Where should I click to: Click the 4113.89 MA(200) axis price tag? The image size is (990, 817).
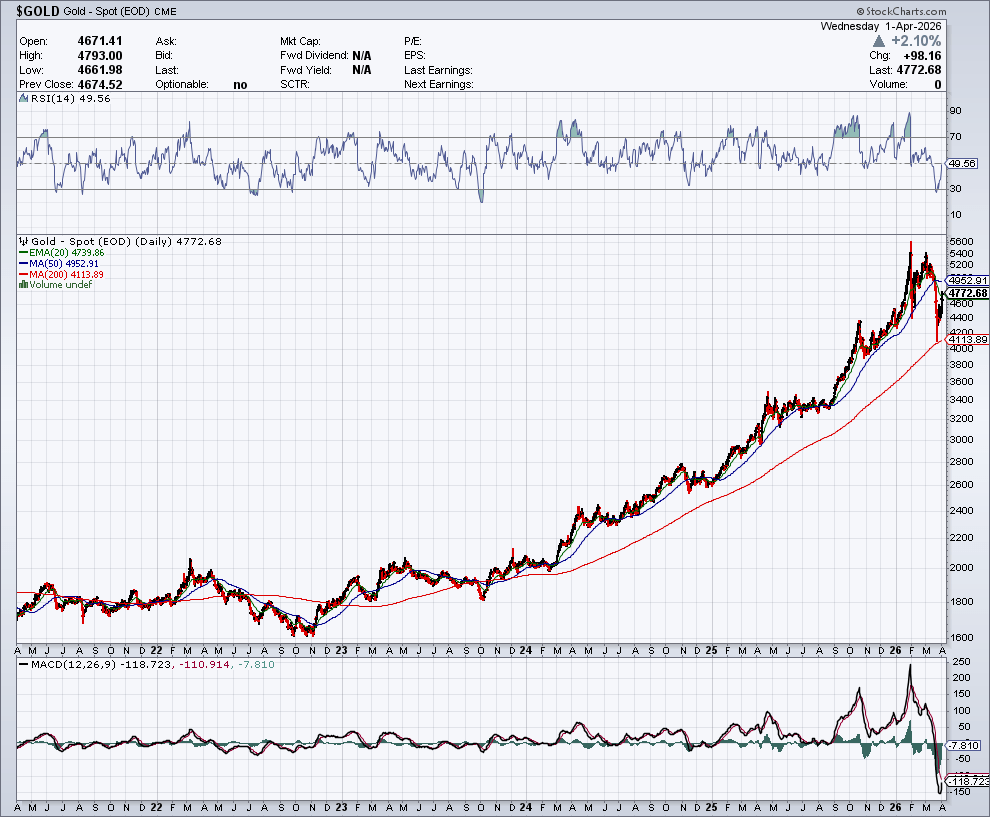point(967,340)
